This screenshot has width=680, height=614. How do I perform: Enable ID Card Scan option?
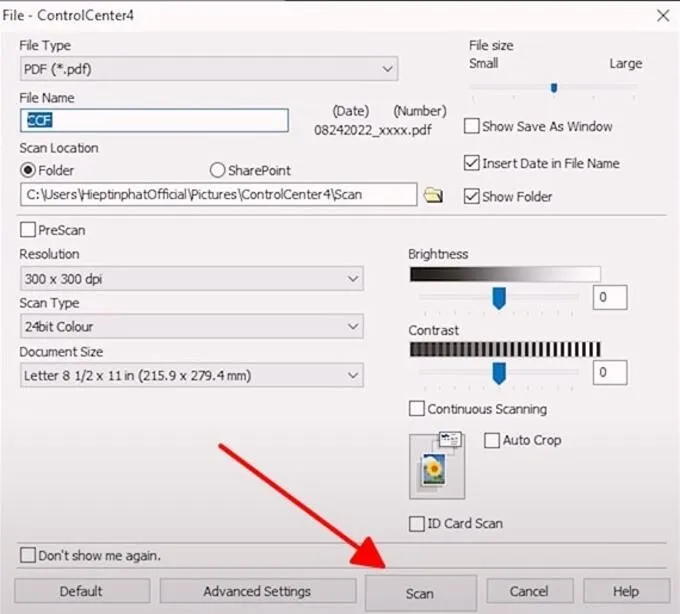click(417, 523)
